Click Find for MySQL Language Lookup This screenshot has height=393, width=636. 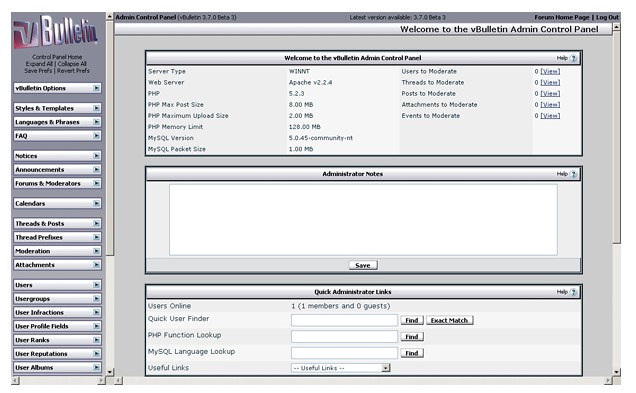click(x=412, y=353)
